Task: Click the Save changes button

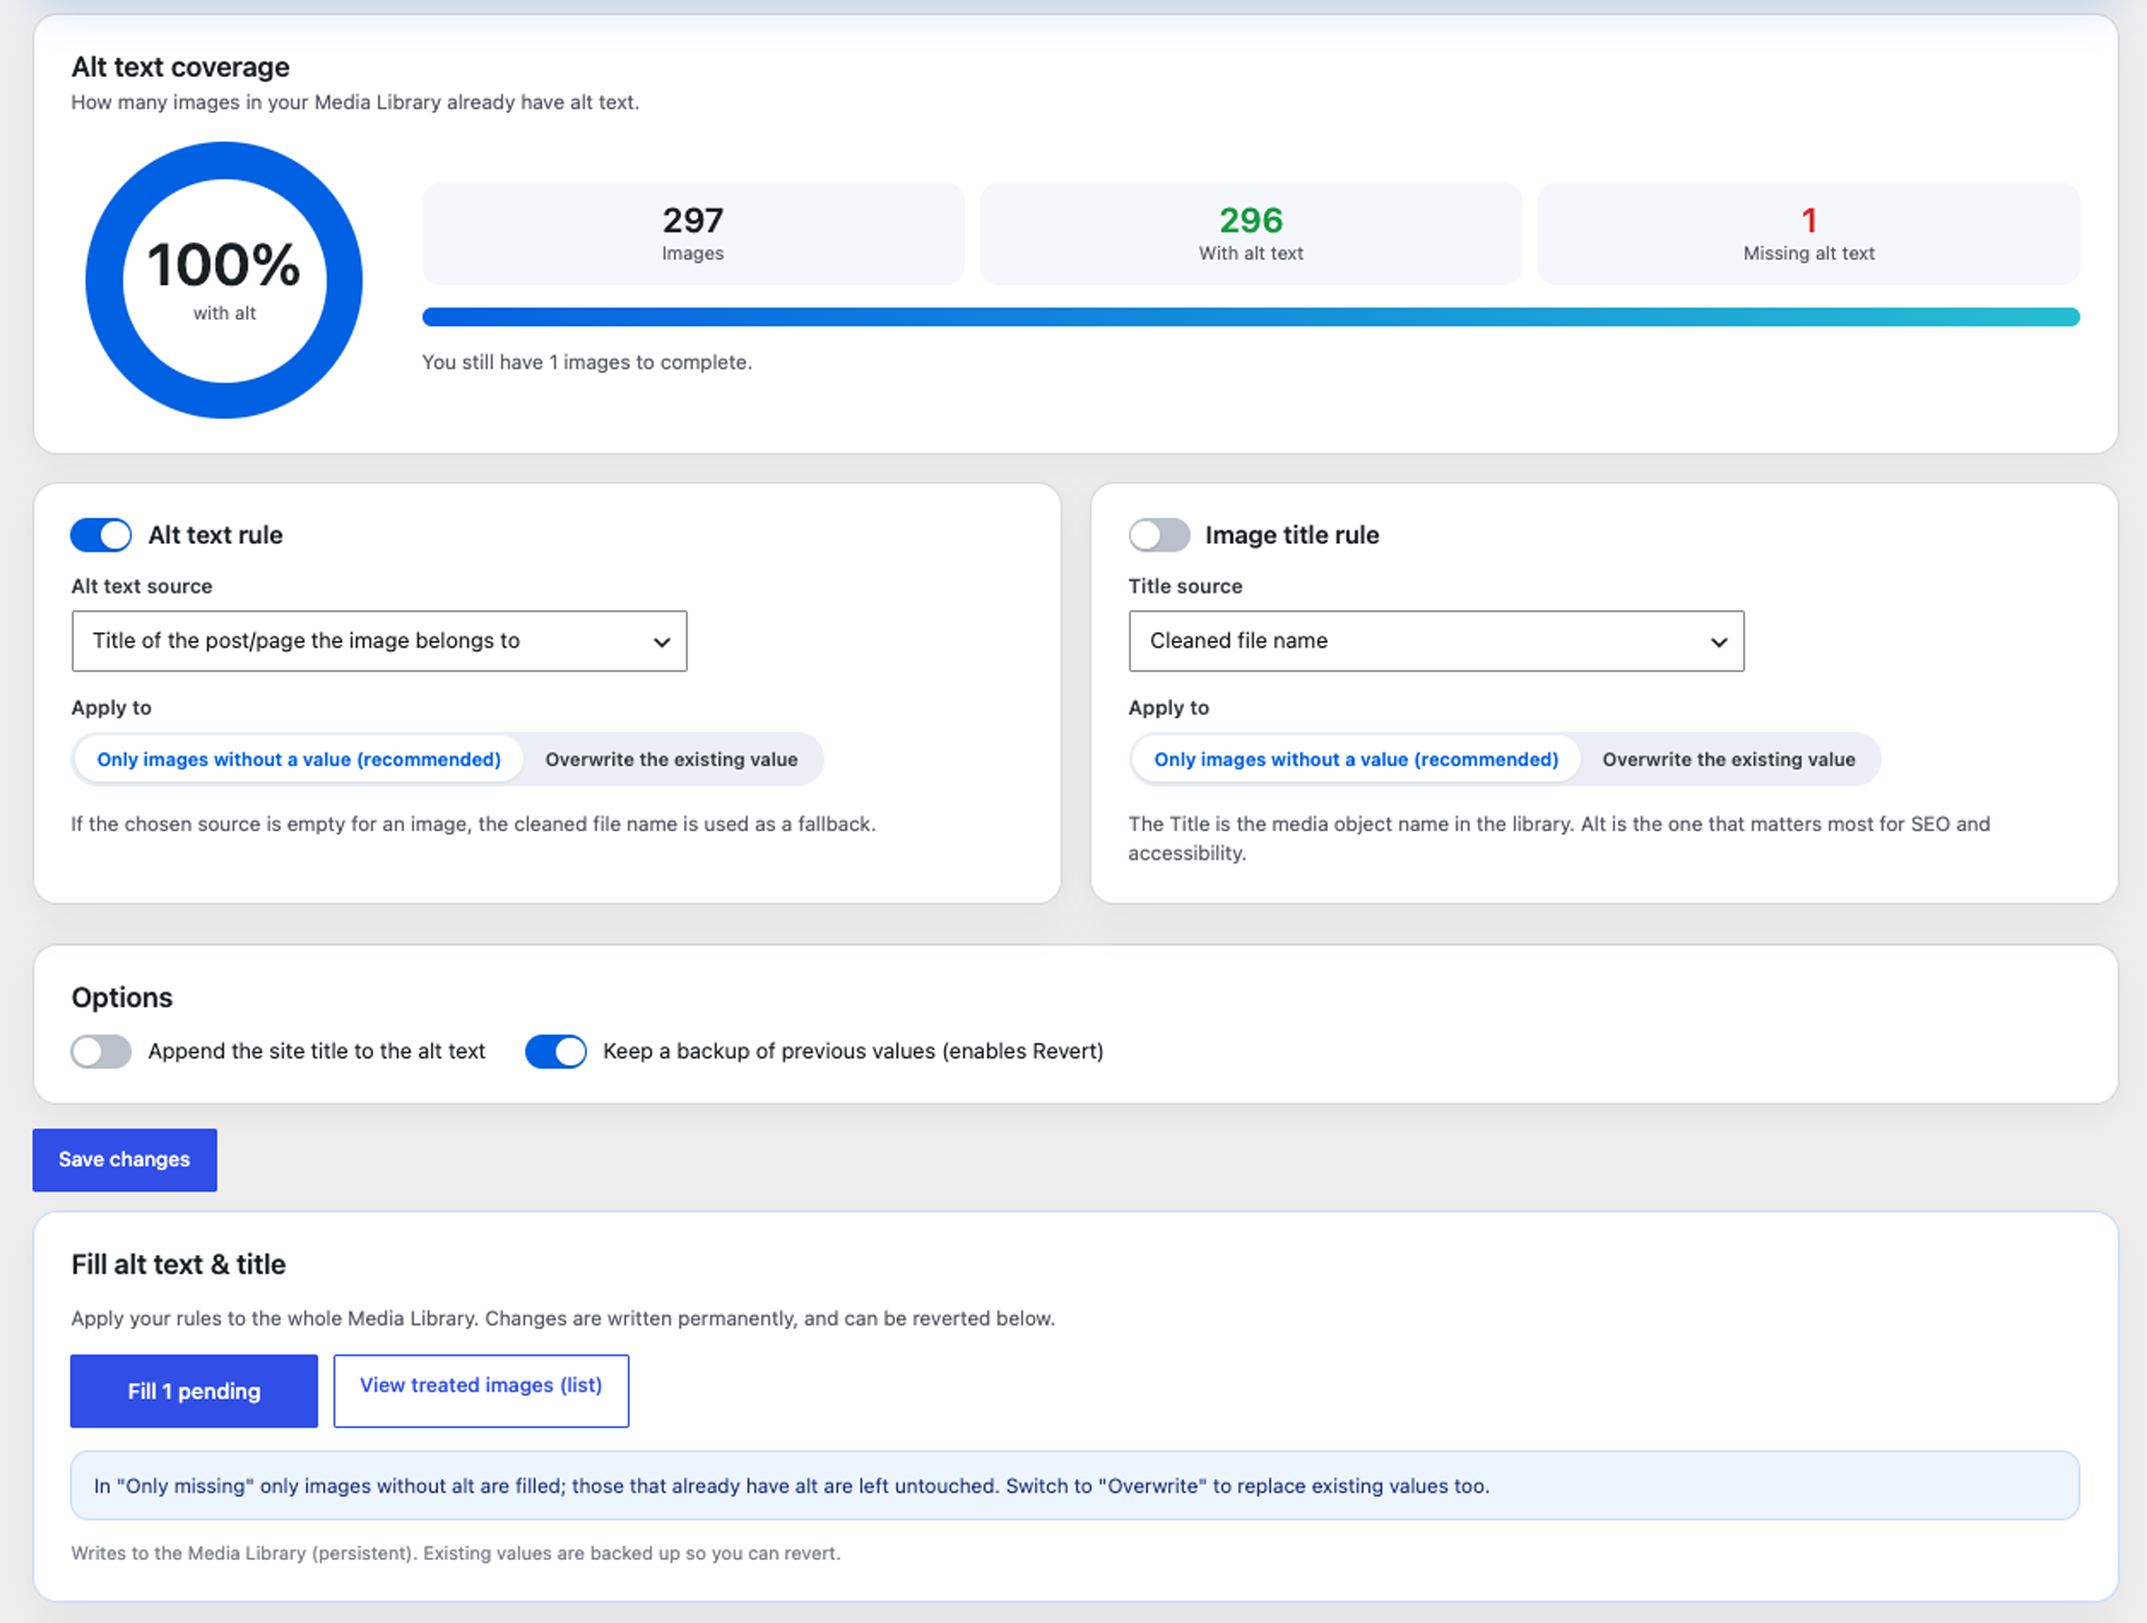Action: click(124, 1160)
